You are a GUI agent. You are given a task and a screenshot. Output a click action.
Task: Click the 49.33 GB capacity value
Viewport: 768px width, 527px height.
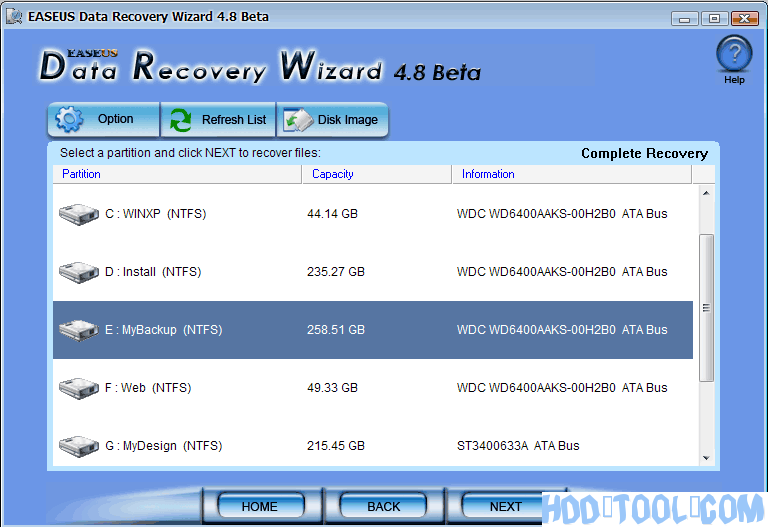(332, 388)
